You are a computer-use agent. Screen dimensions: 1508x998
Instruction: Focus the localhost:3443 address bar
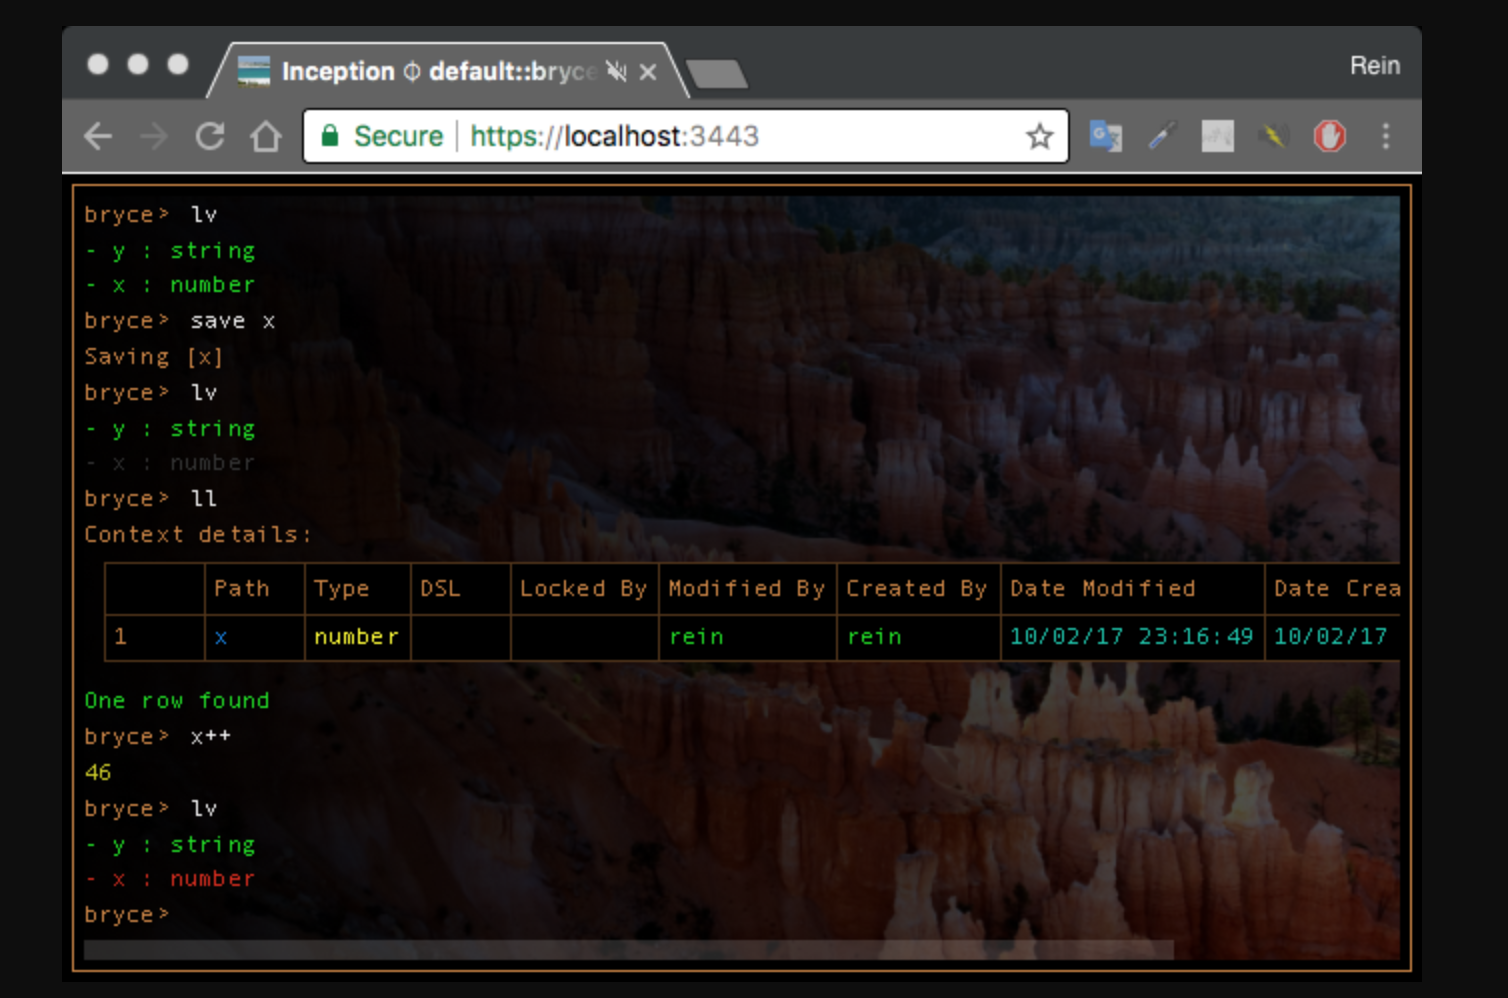[686, 136]
